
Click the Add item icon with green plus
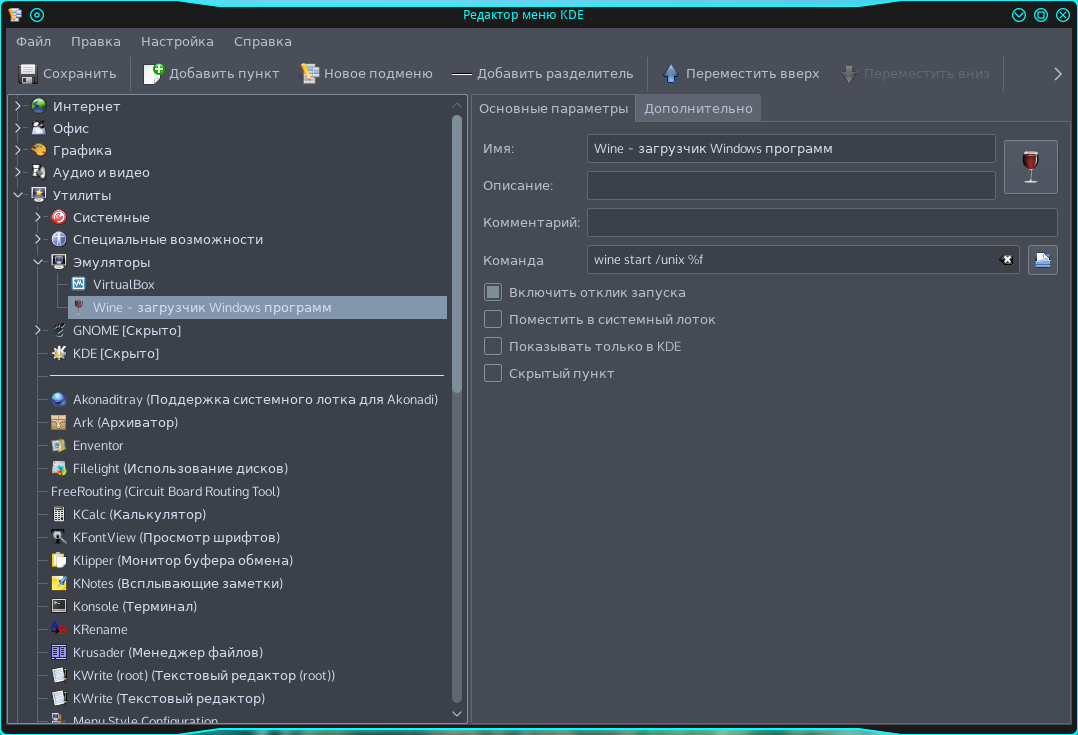[153, 73]
